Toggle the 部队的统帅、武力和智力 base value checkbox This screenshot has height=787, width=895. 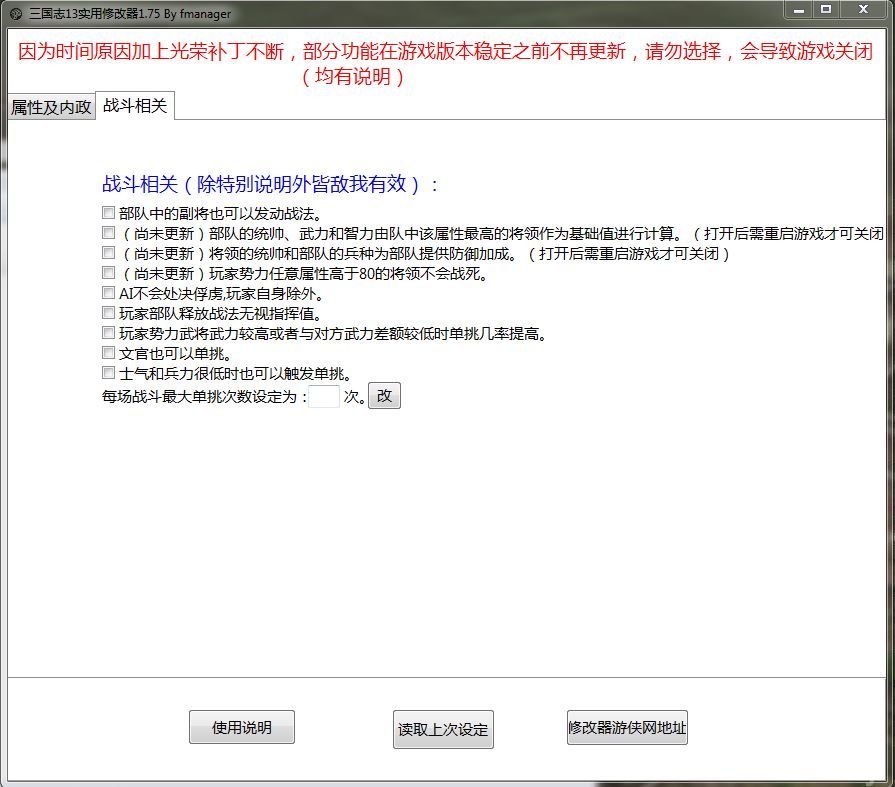(x=108, y=233)
